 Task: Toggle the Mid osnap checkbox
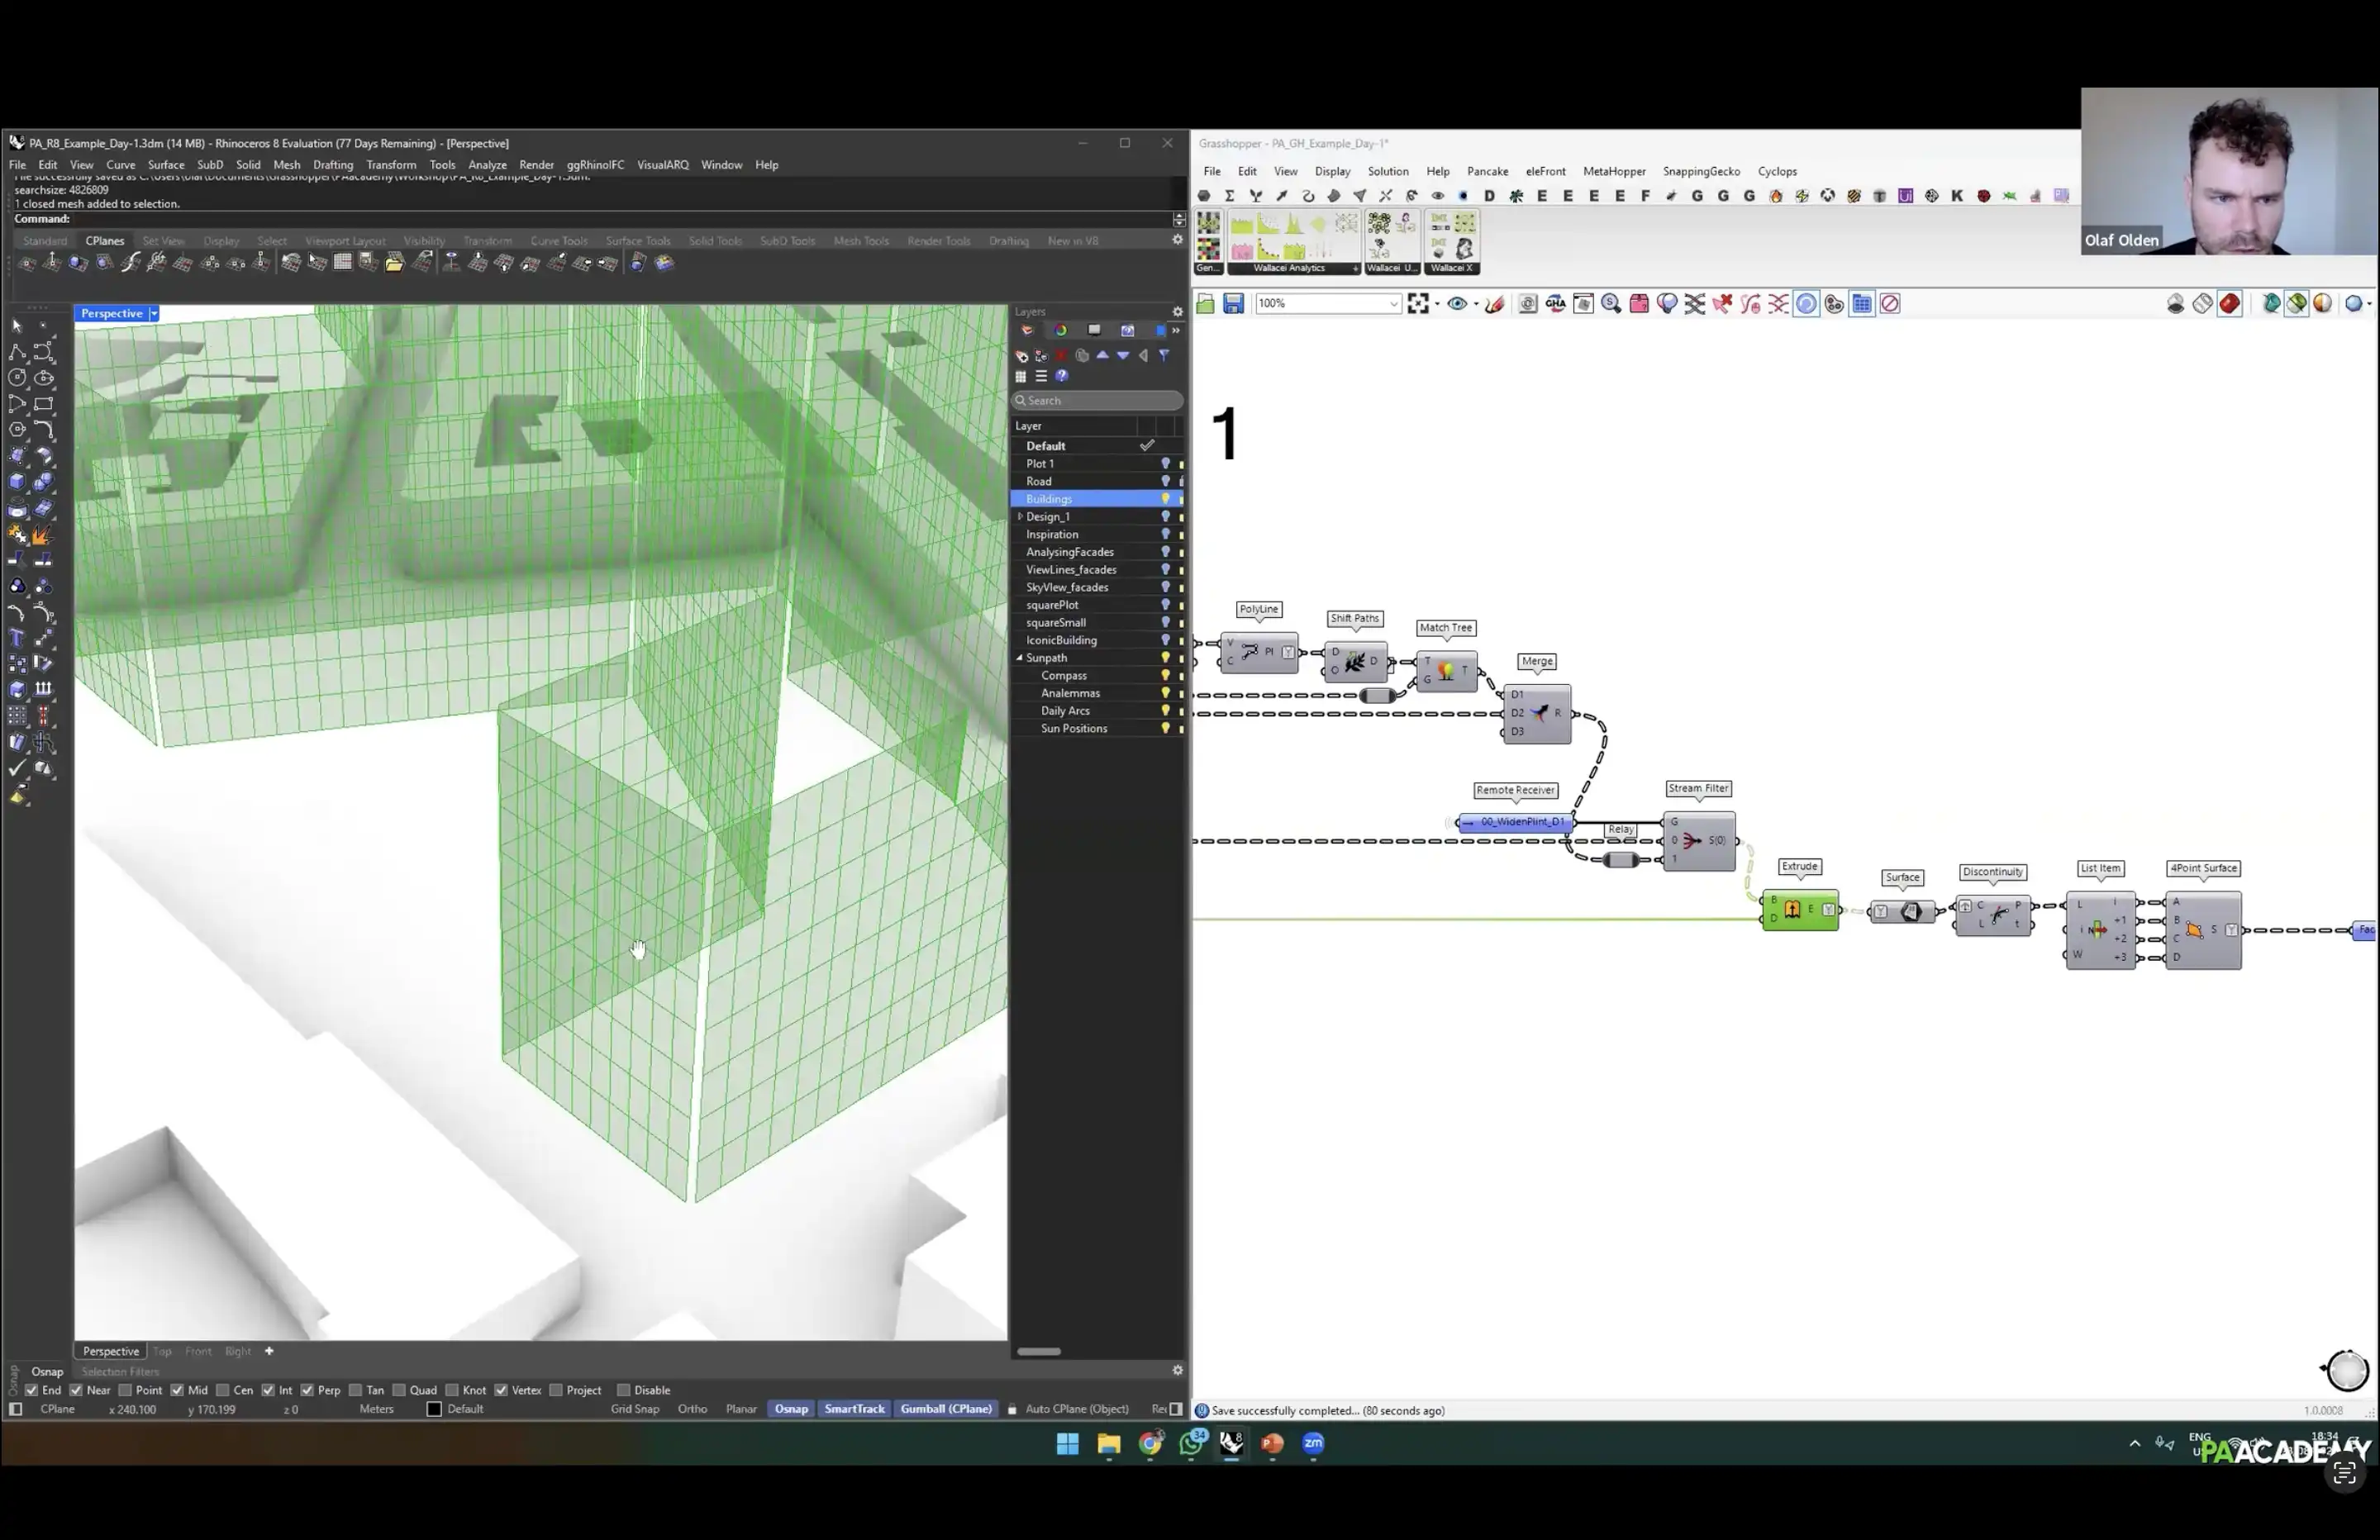pos(177,1390)
